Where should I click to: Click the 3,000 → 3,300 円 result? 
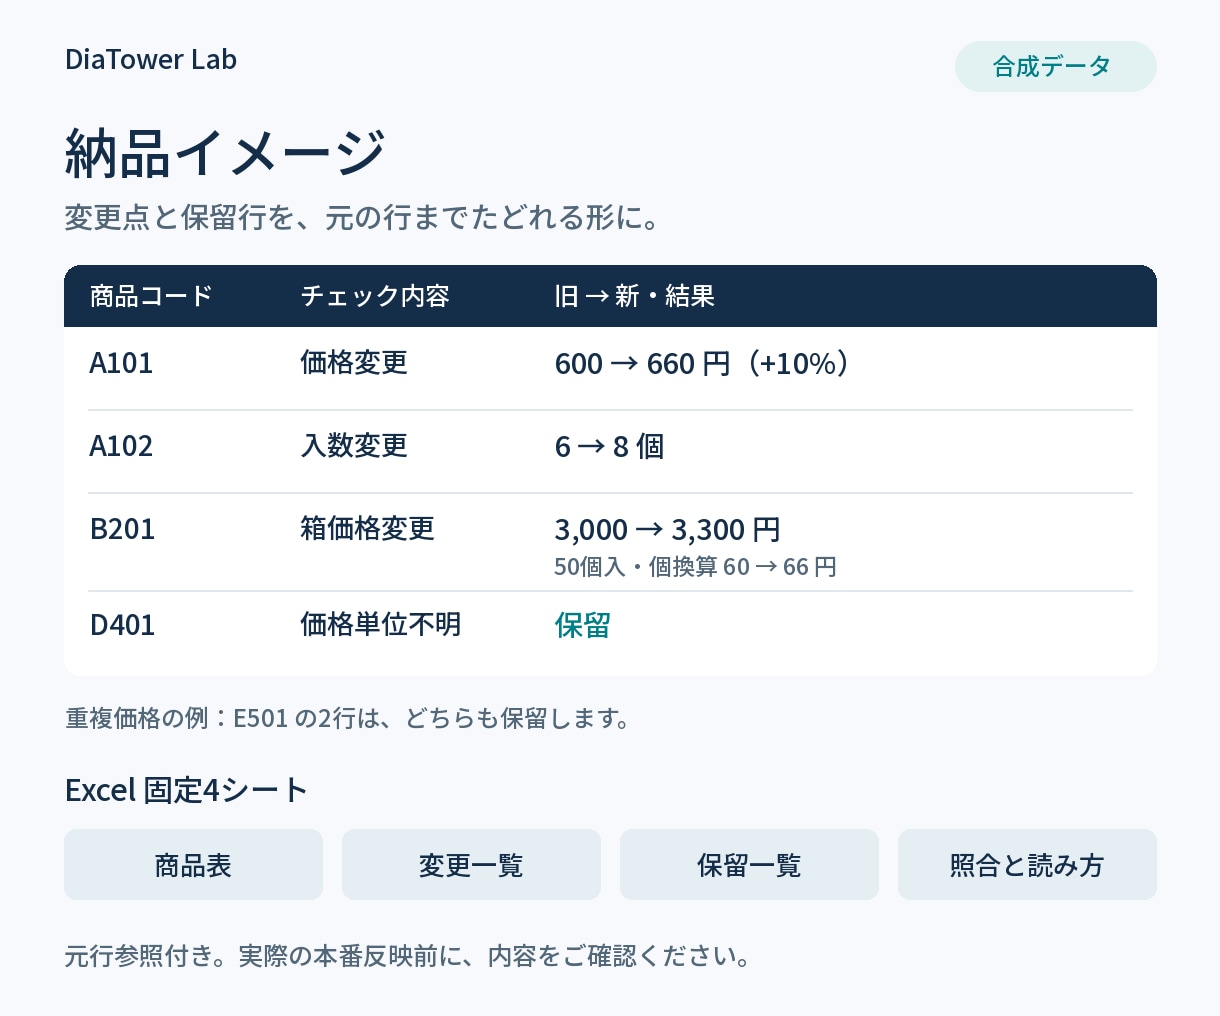[668, 530]
